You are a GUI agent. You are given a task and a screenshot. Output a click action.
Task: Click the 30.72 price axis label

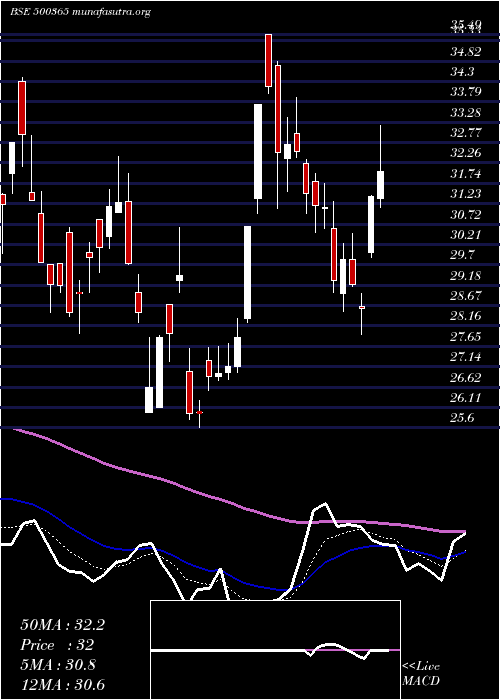coord(466,215)
